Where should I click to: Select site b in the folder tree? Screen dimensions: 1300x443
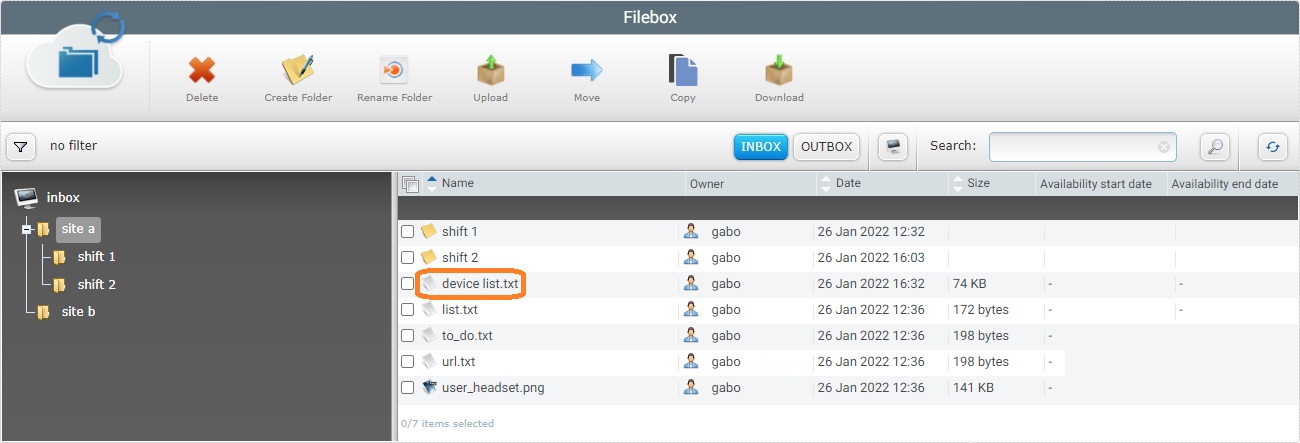(x=78, y=312)
